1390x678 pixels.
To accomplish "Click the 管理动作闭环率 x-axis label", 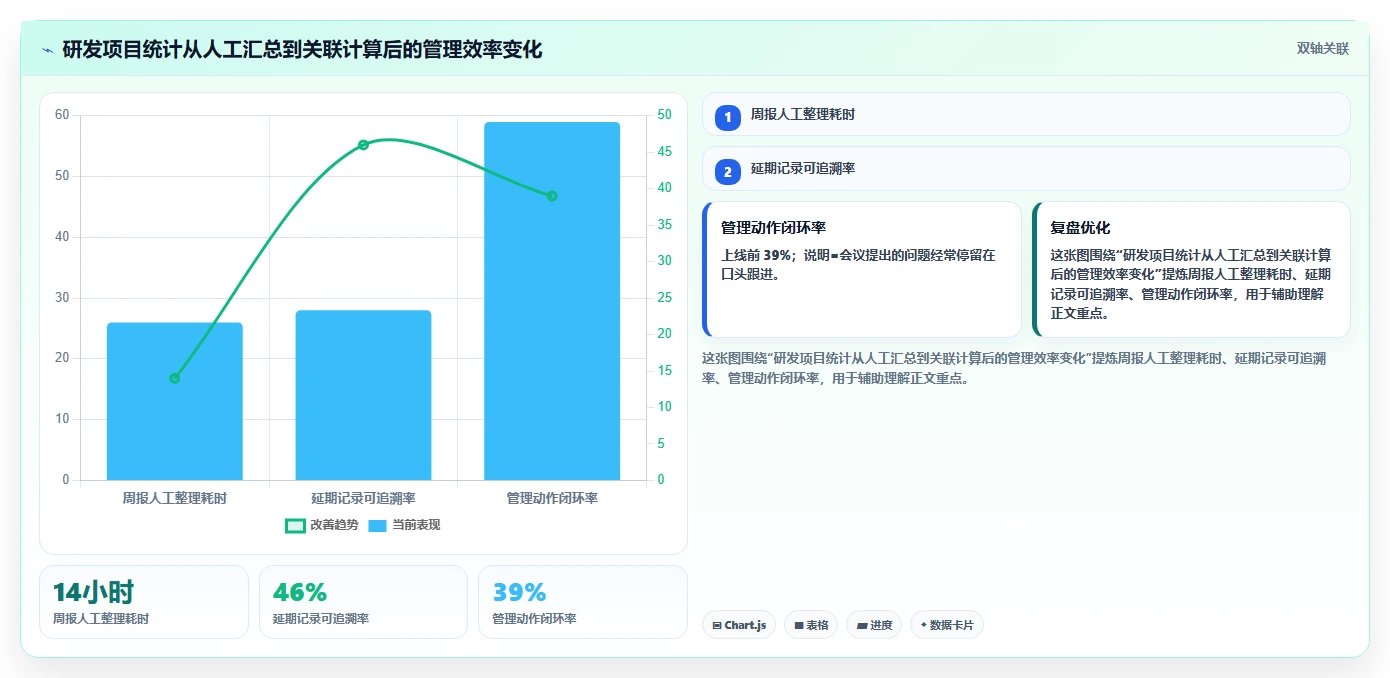I will click(552, 498).
